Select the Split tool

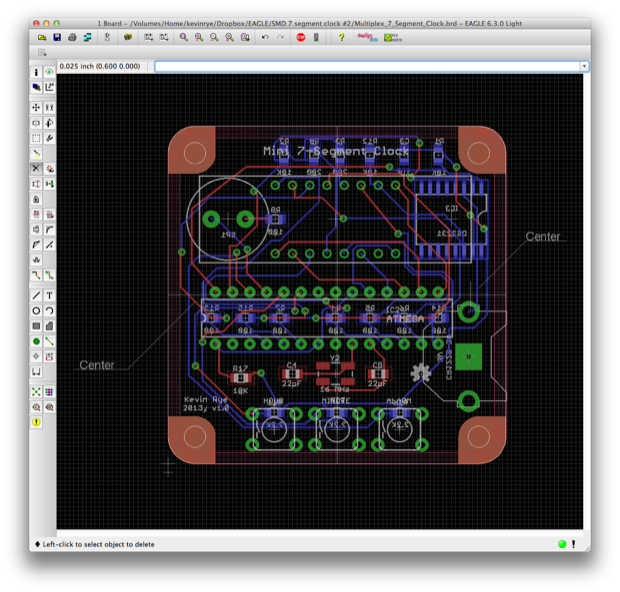coord(36,245)
